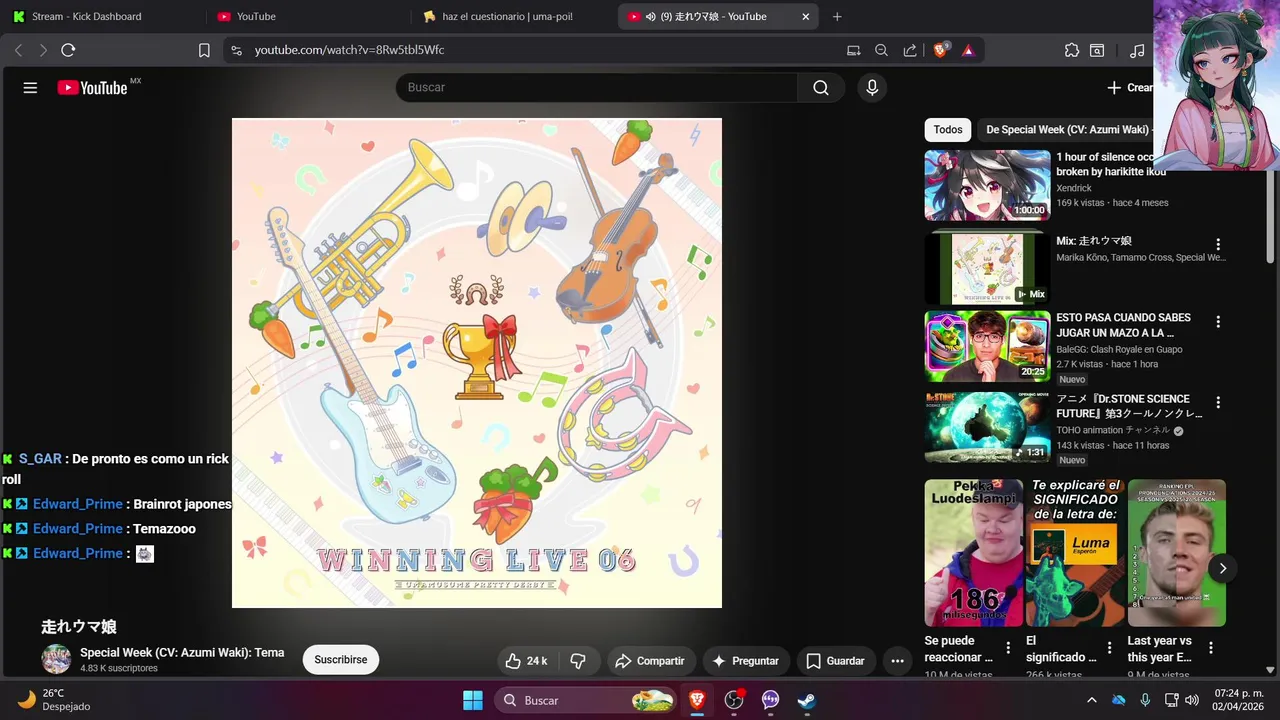
Task: Reload the page using the refresh icon
Action: tap(68, 50)
